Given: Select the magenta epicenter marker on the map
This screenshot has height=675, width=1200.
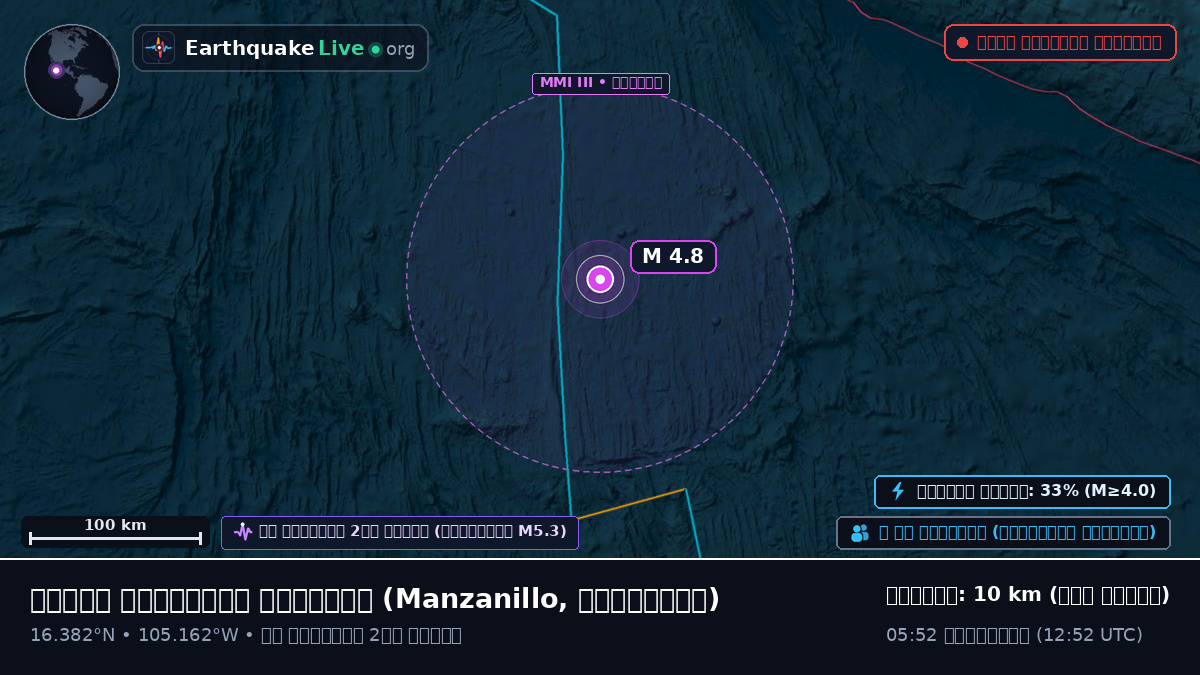Looking at the screenshot, I should tap(600, 279).
